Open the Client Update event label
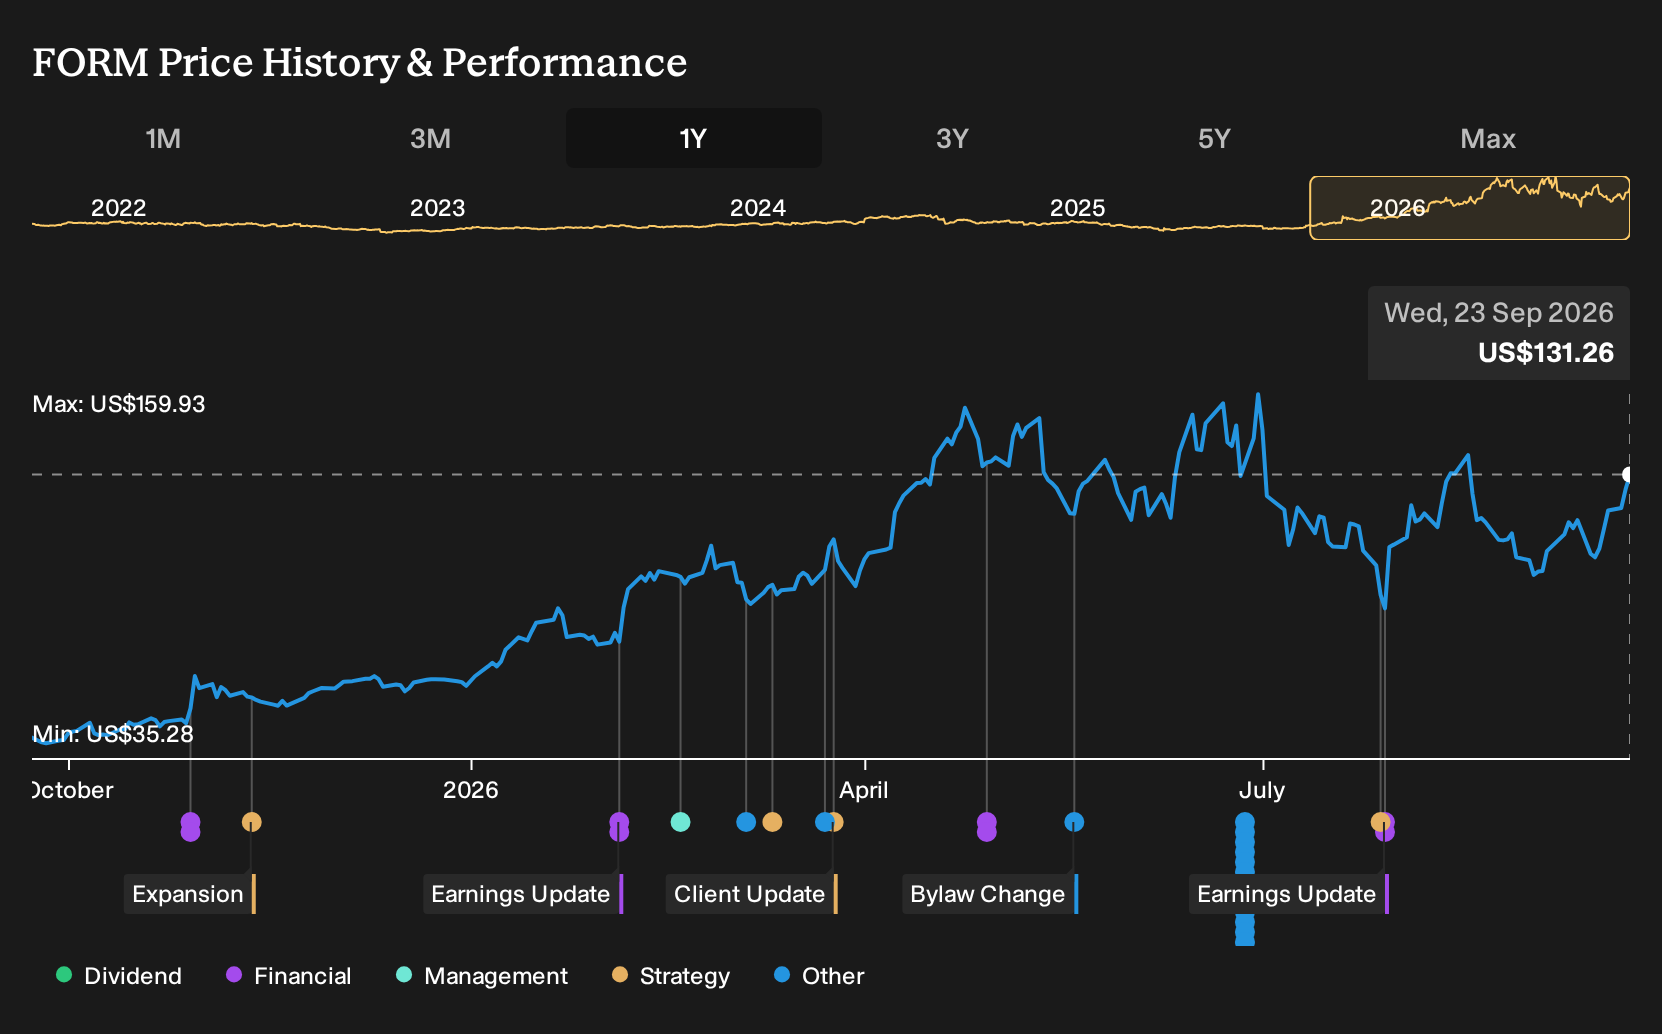1662x1034 pixels. pos(751,894)
